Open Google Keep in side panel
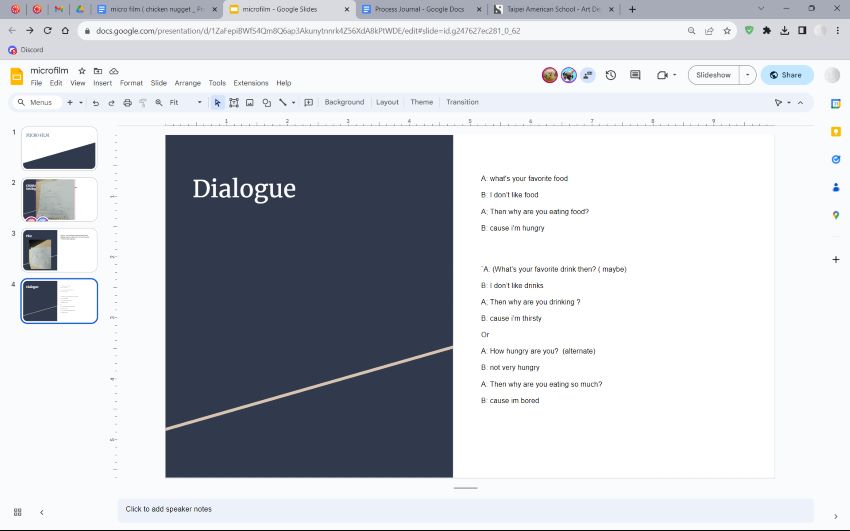This screenshot has width=850, height=531. 836,131
